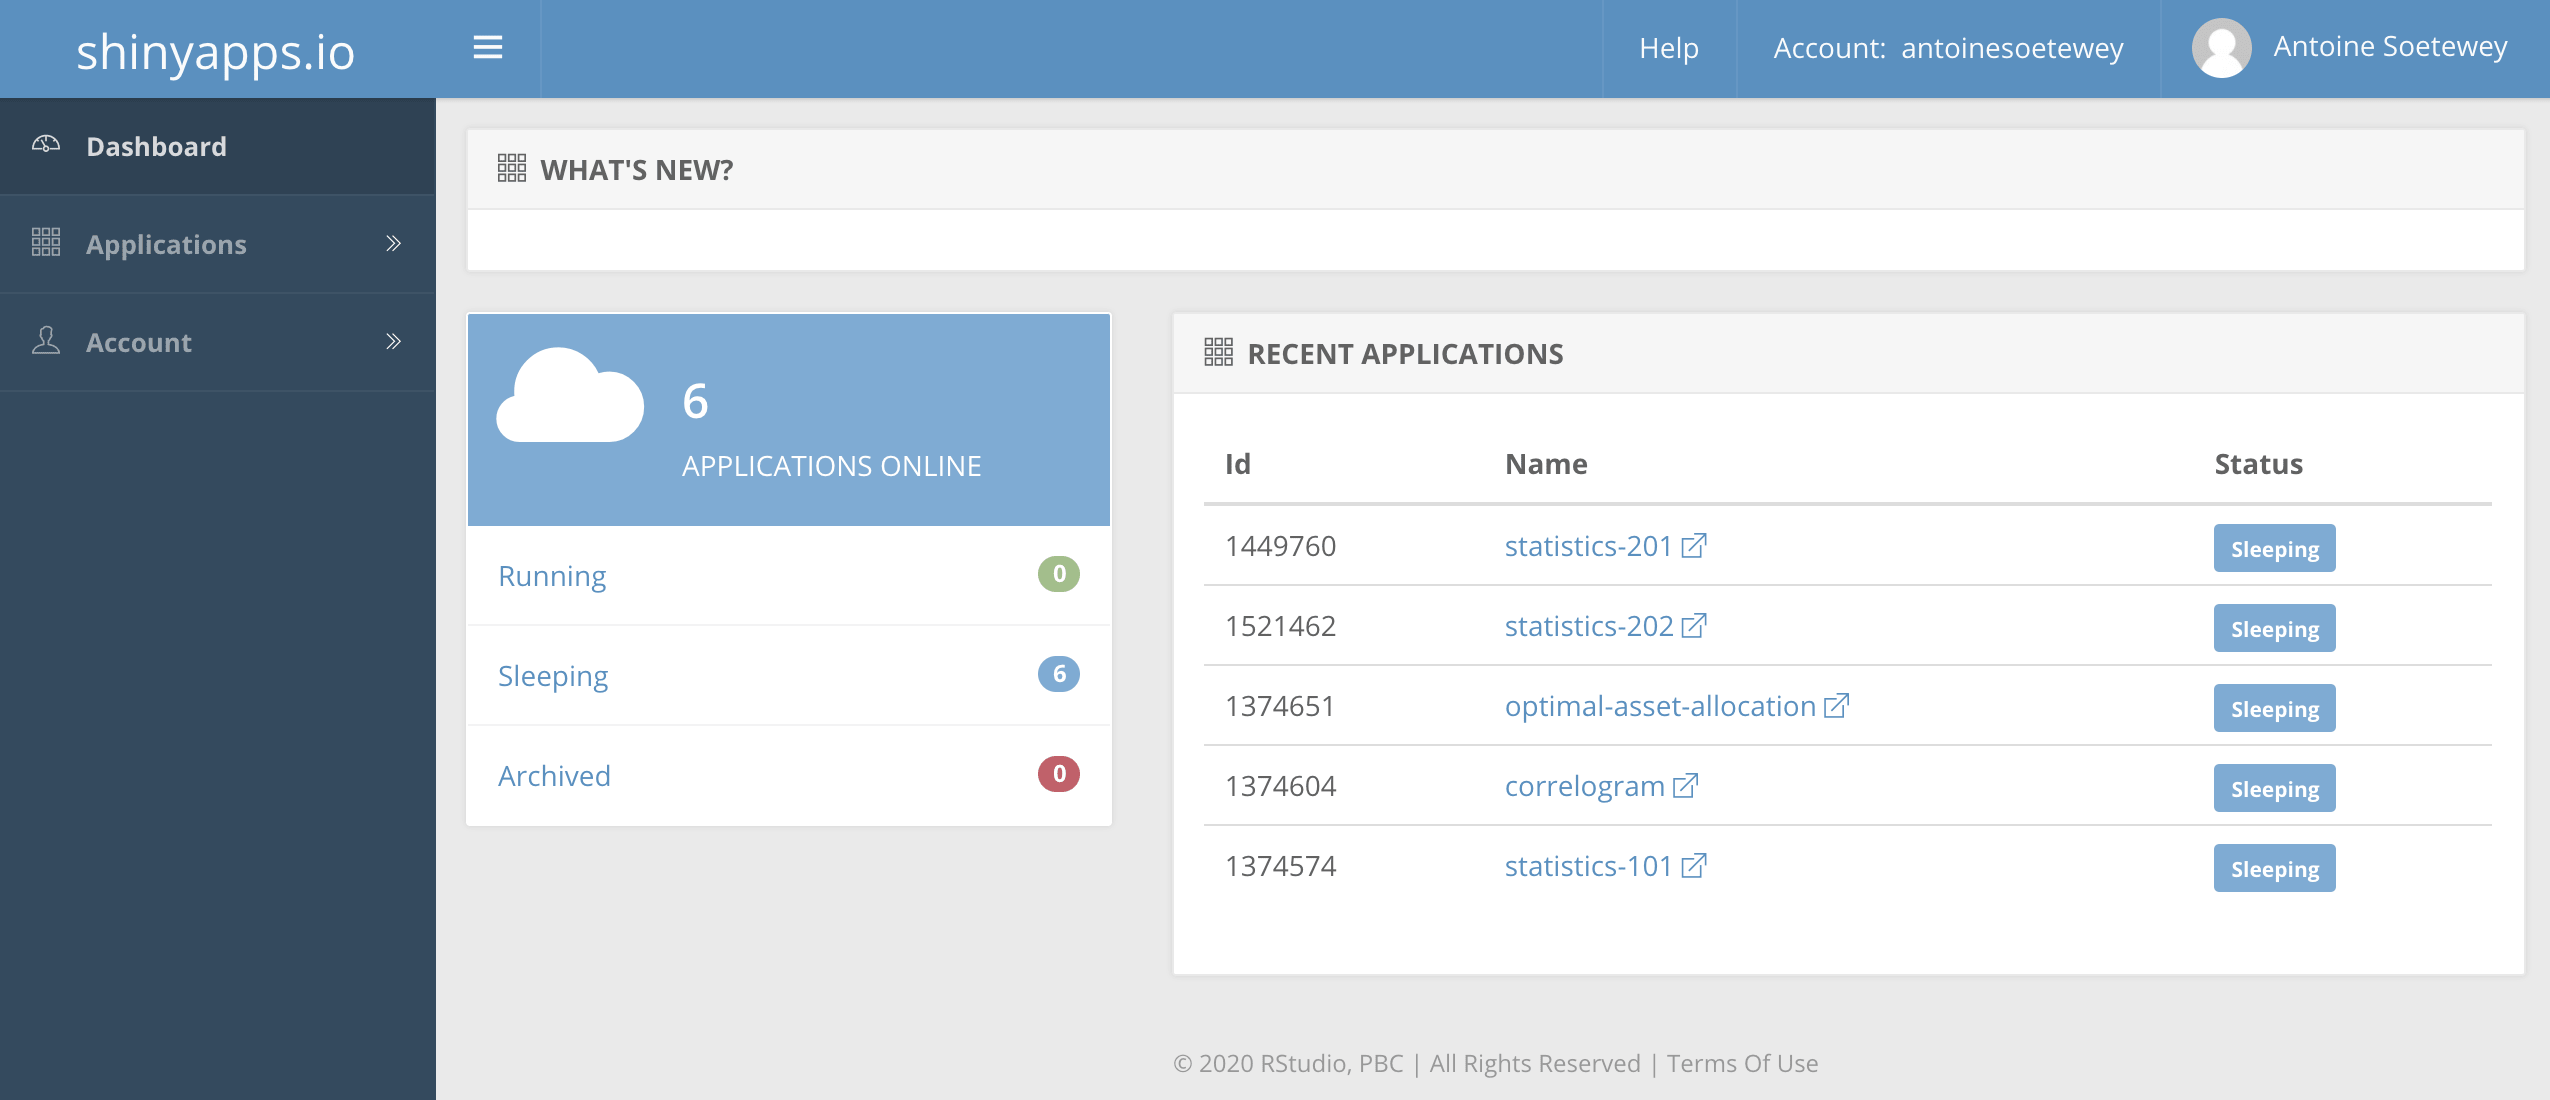Select the Applications menu item
The height and width of the screenshot is (1100, 2550).
pyautogui.click(x=168, y=244)
